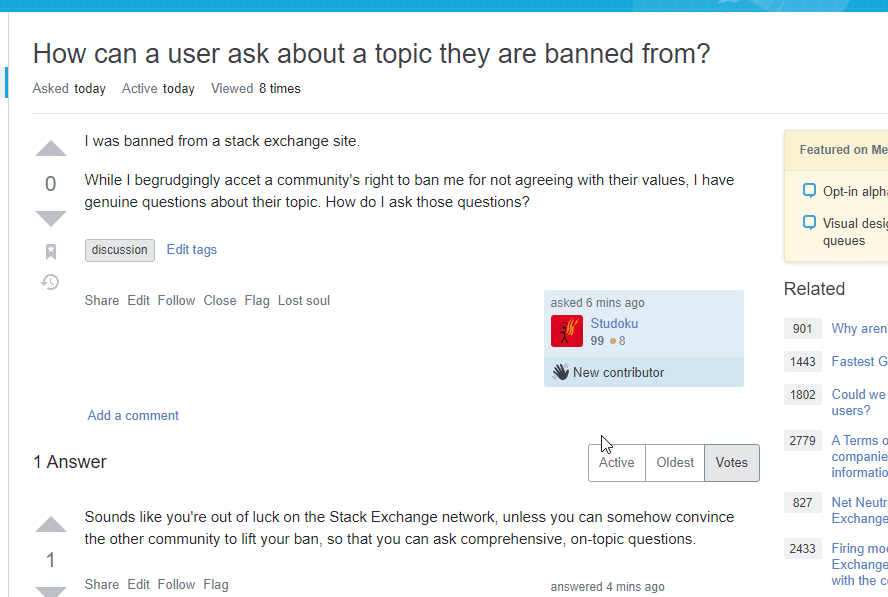
Task: Downvote the question
Action: pos(50,217)
